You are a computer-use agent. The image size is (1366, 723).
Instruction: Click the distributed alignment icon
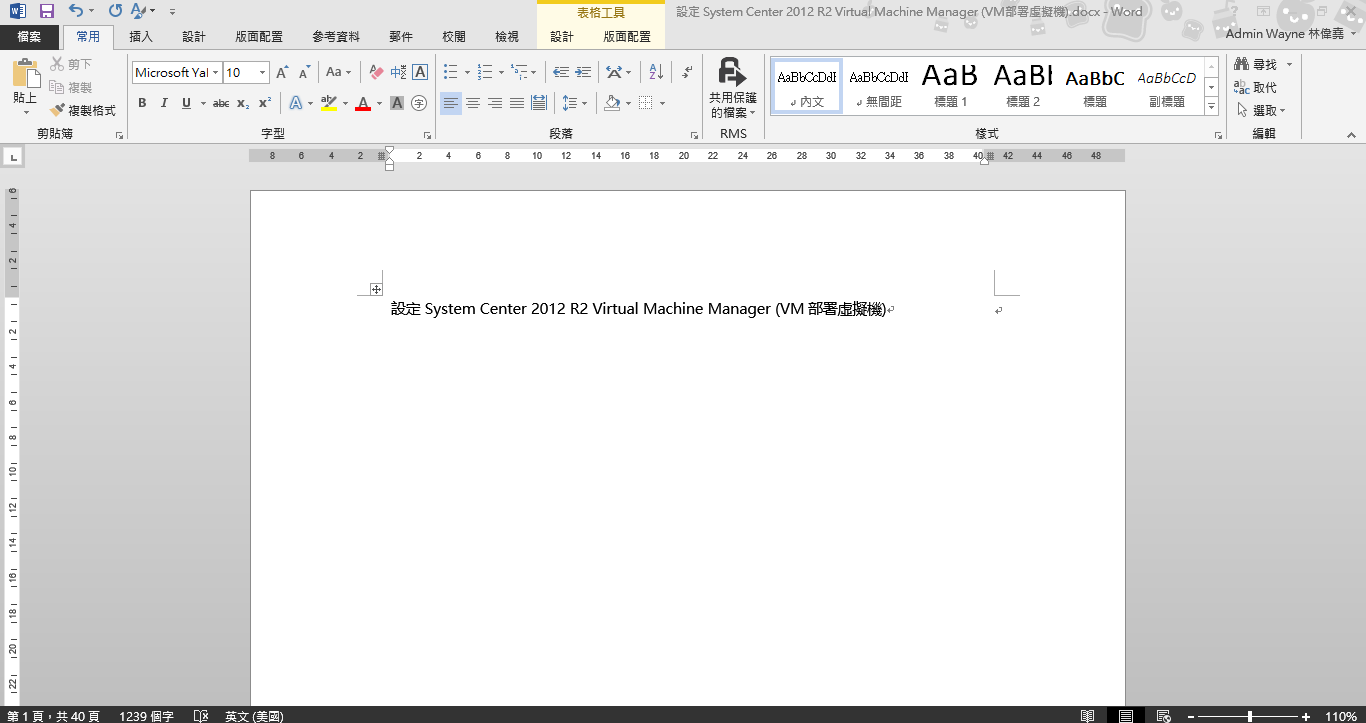point(539,103)
